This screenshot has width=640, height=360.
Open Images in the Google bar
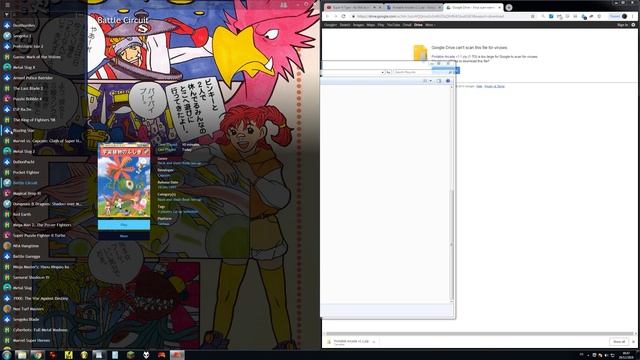tap(358, 25)
